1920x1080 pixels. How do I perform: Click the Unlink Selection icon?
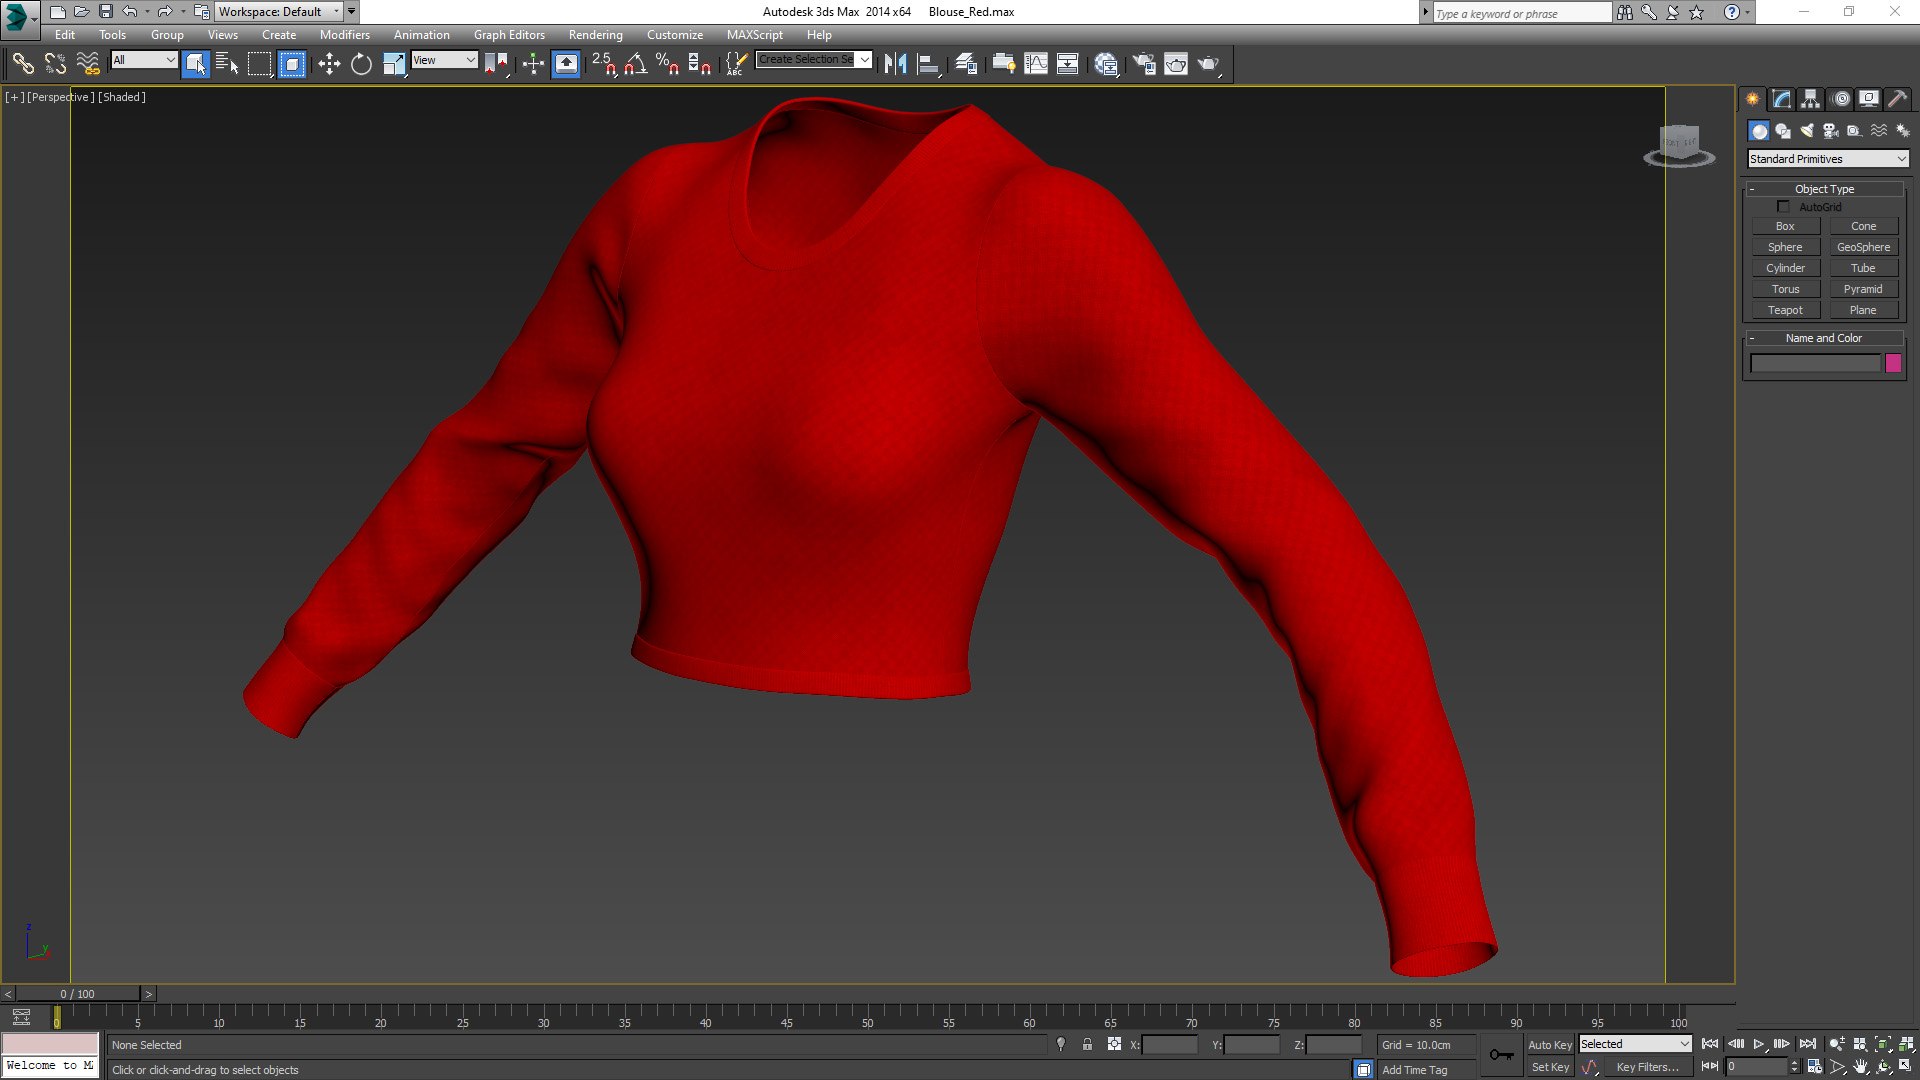click(55, 64)
